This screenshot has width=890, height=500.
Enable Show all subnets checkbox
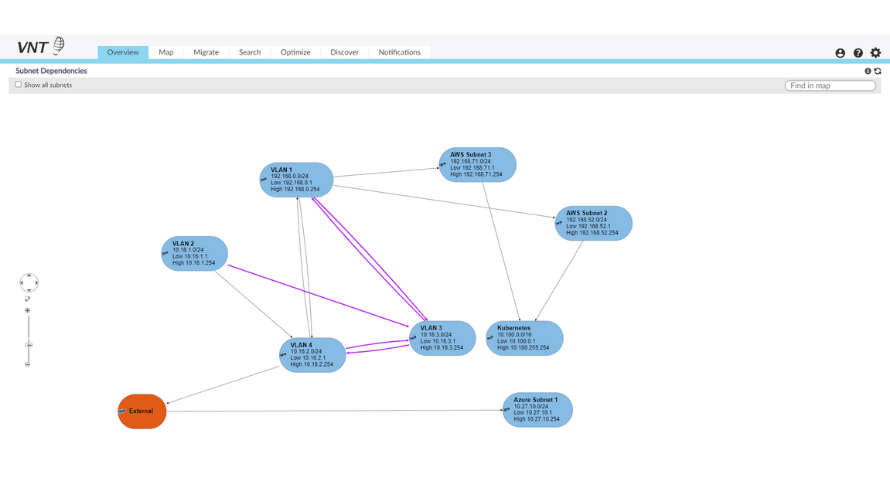[x=18, y=85]
